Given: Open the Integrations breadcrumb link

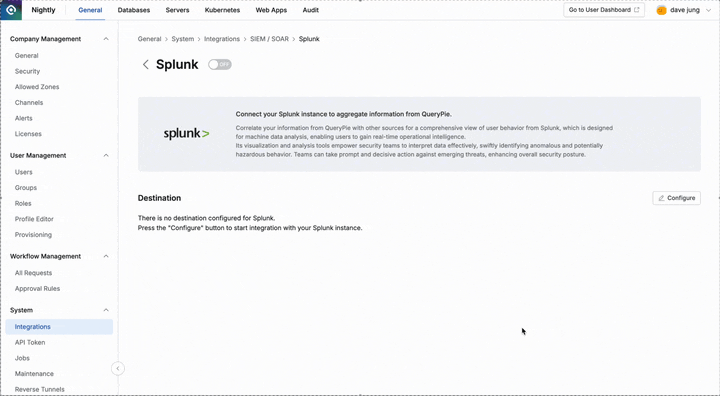Looking at the screenshot, I should coord(222,39).
